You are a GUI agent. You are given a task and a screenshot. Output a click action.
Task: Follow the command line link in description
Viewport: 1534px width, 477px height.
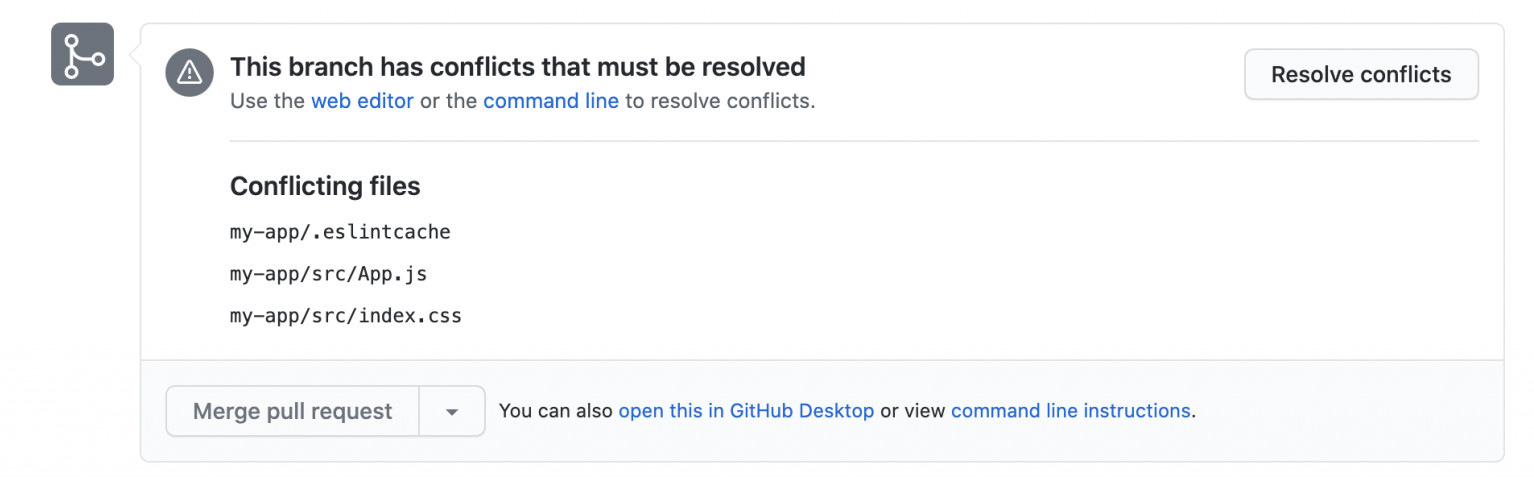551,101
